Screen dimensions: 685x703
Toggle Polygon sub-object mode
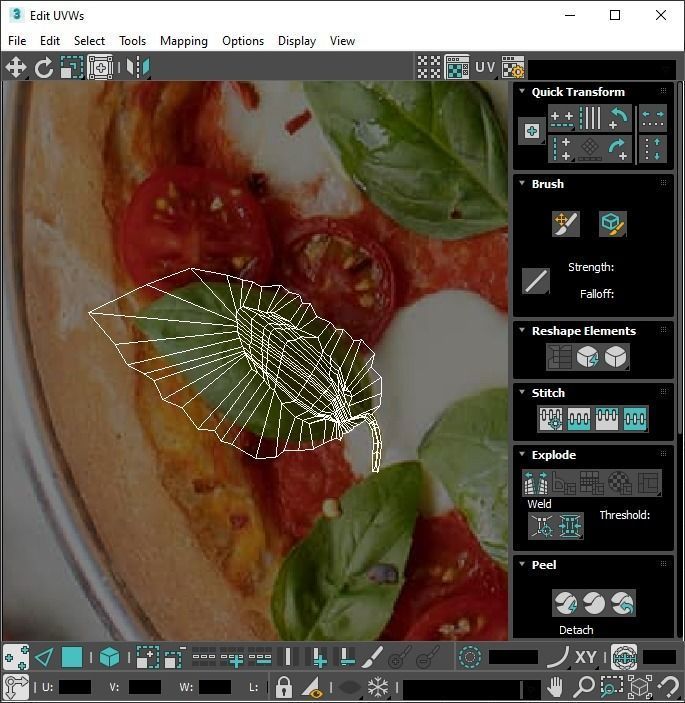72,658
